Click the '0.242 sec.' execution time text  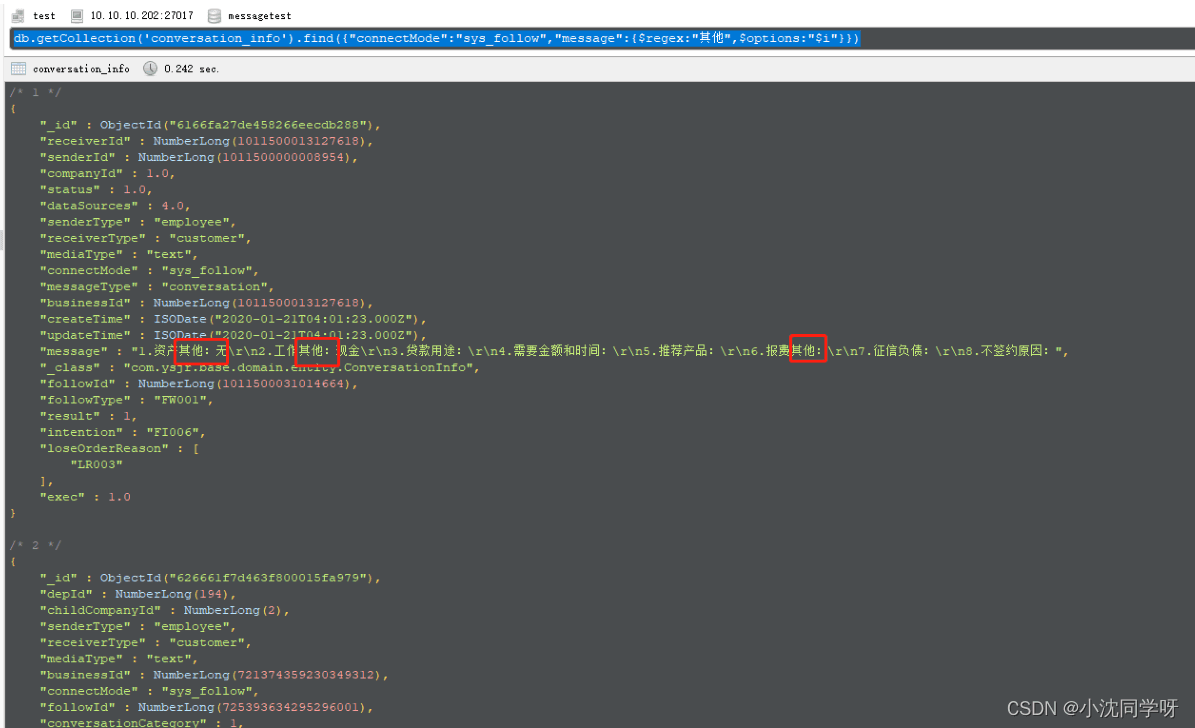[191, 69]
